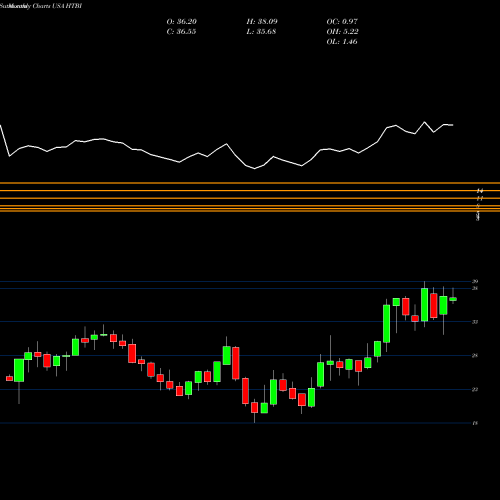Click the indicator axis label 11
The image size is (500, 500).
(x=480, y=198)
